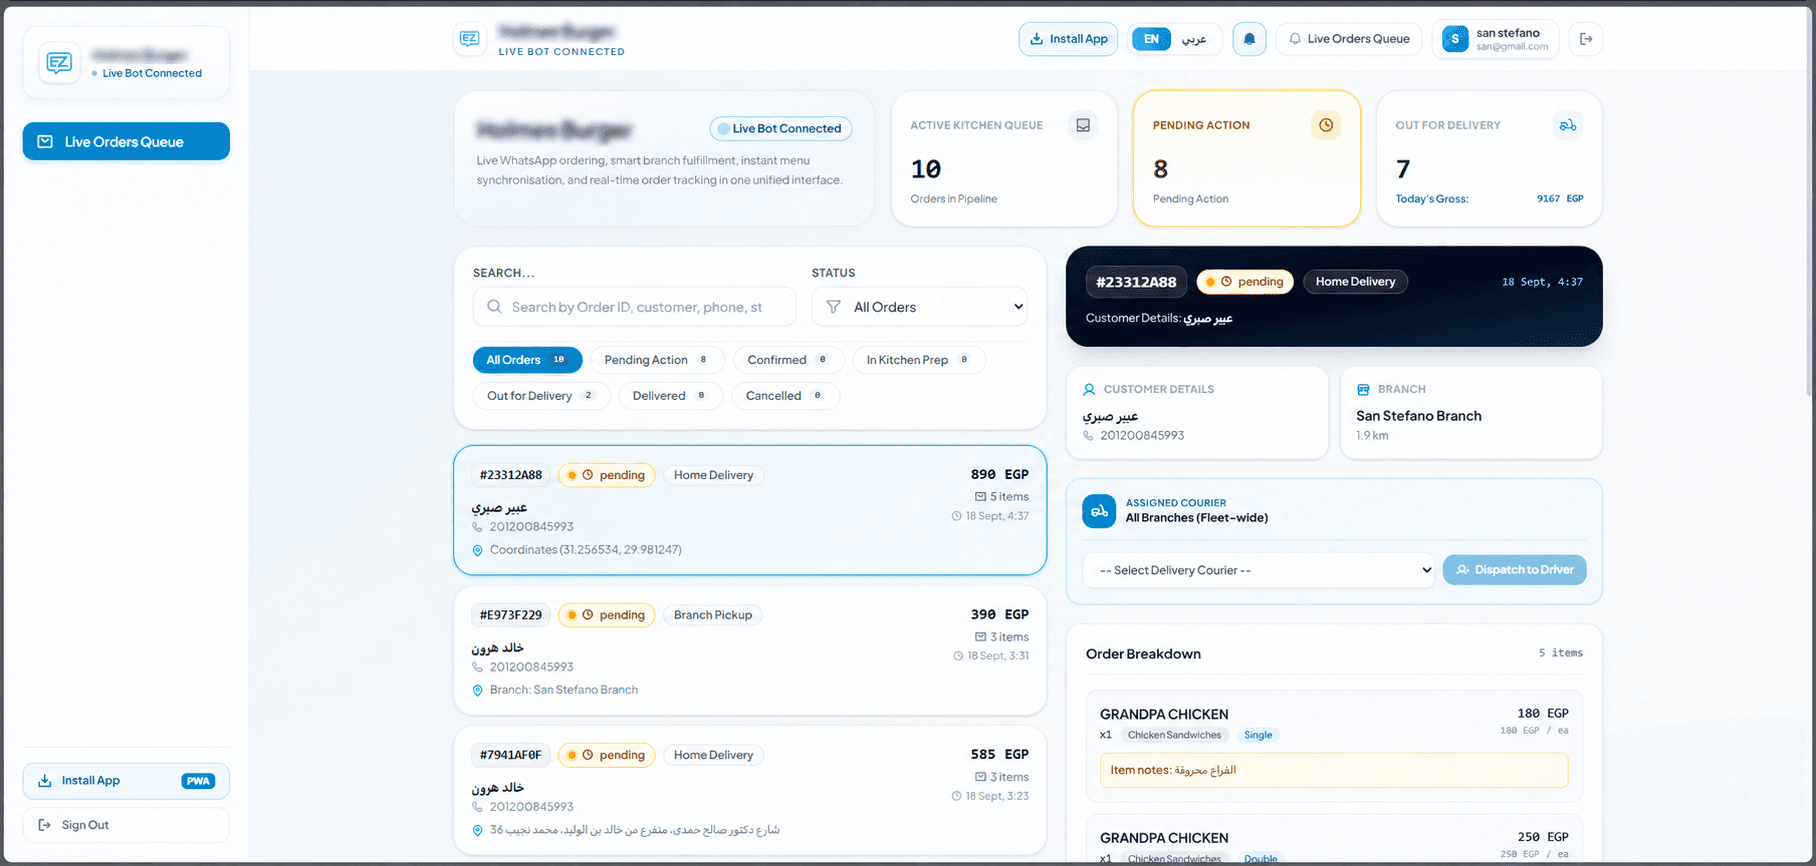Switch language to Arabic عربي
This screenshot has width=1816, height=866.
point(1194,39)
